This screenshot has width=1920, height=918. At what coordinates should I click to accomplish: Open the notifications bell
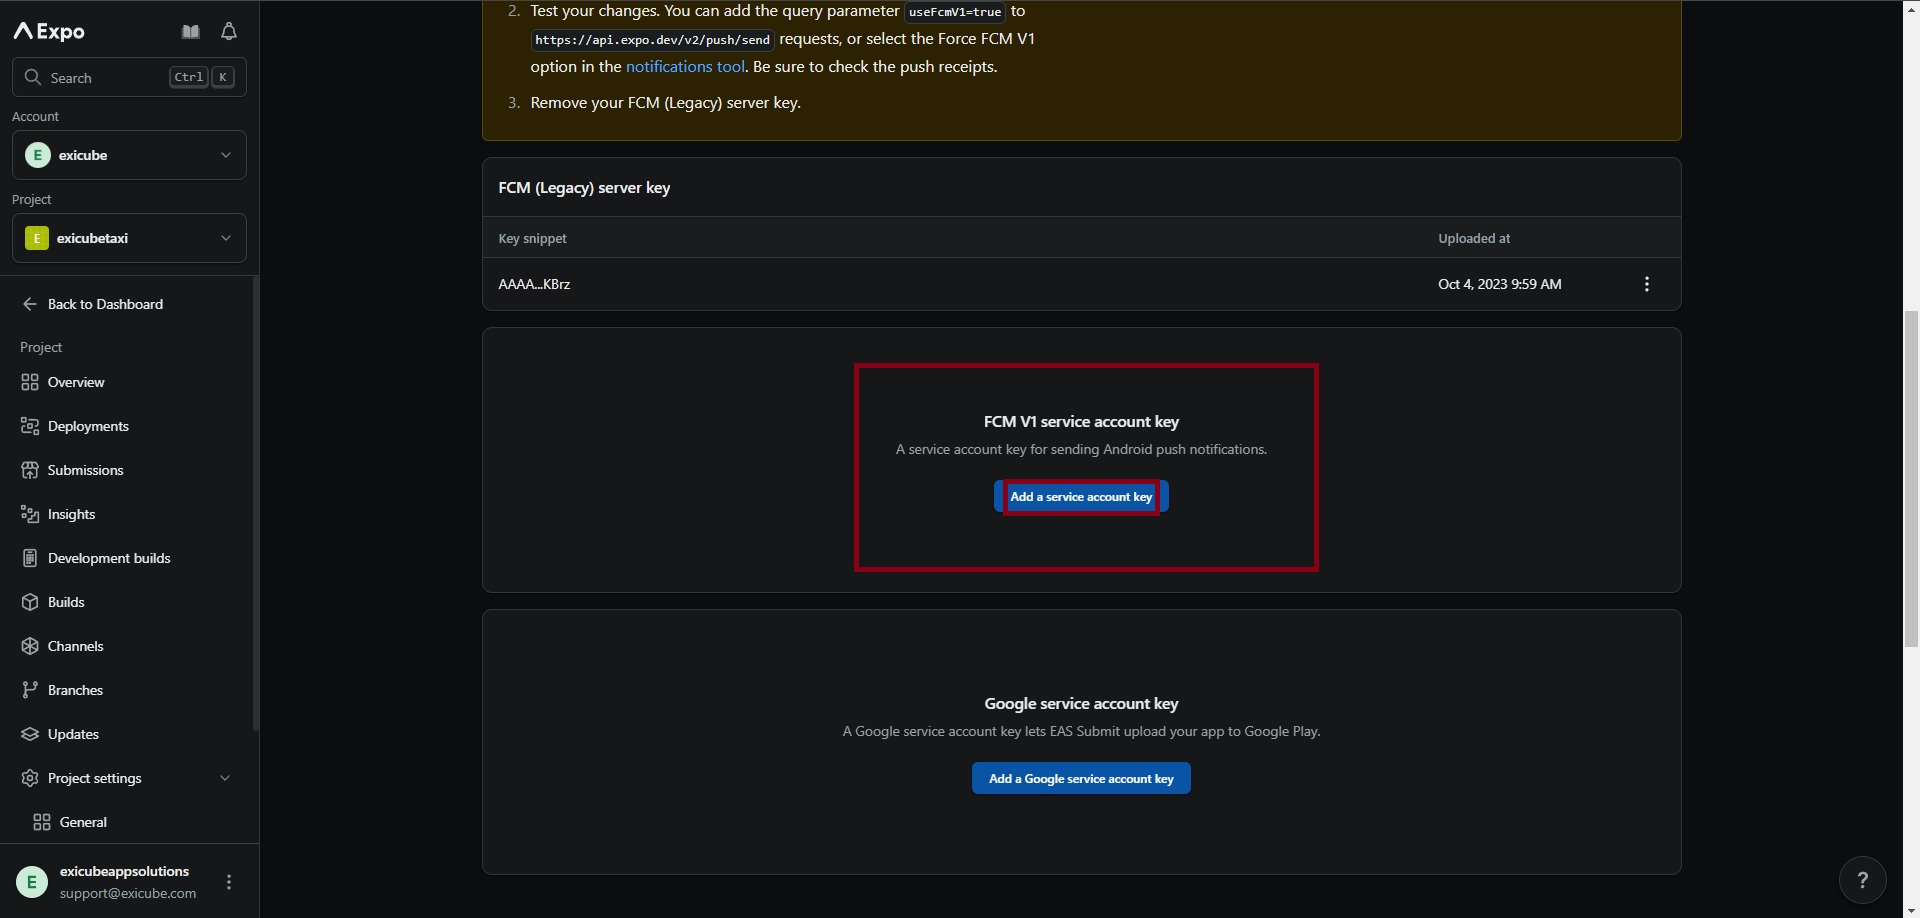(229, 32)
